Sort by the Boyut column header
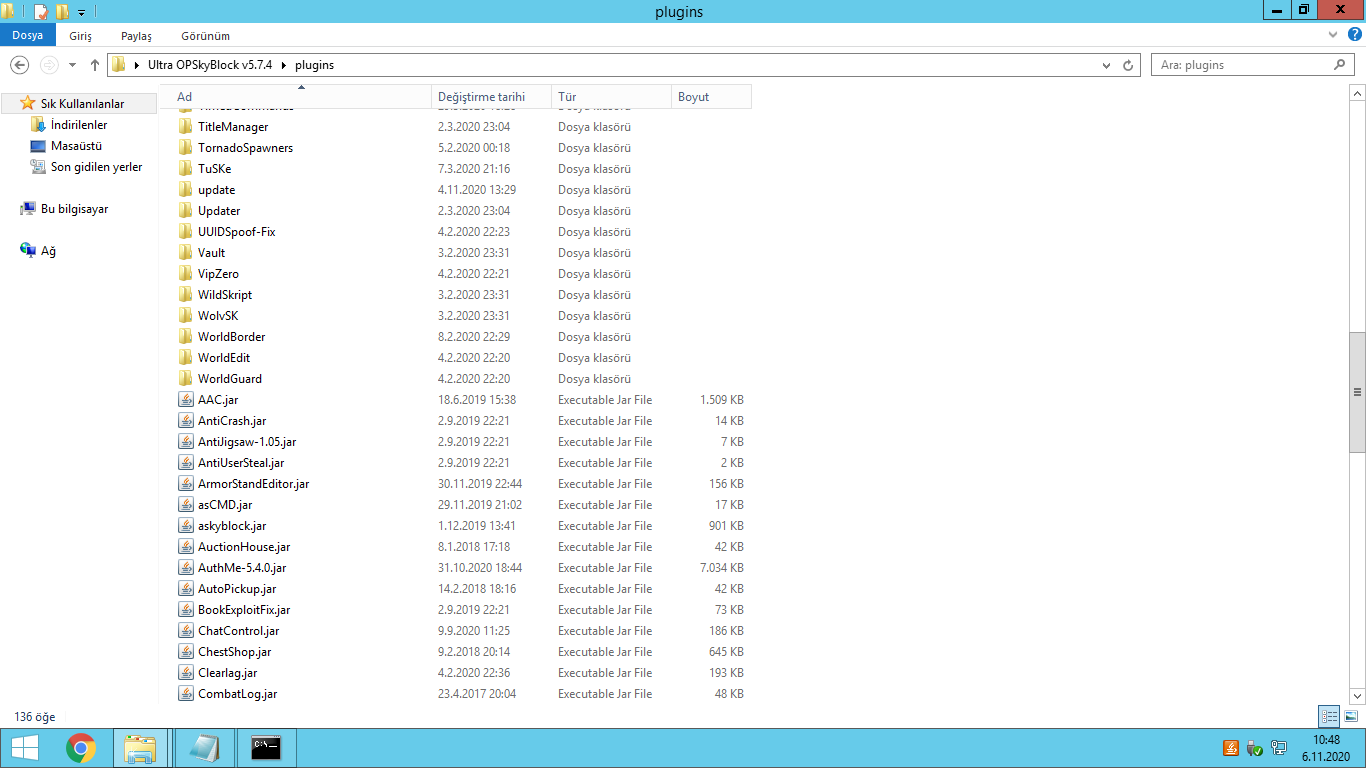Screen dimensions: 1366x768 [711, 97]
